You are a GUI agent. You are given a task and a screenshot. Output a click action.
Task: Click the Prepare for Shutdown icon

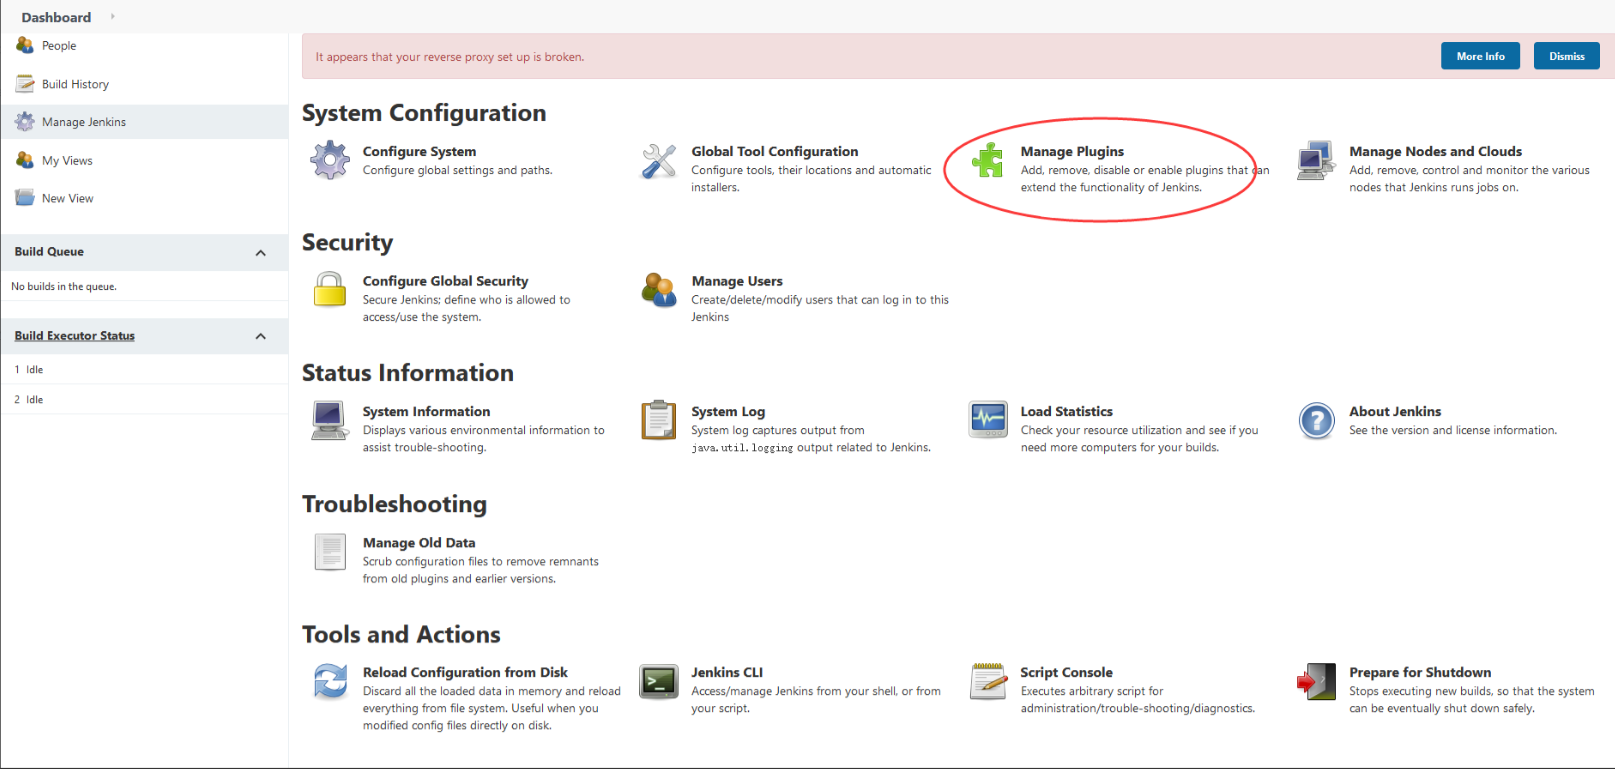(x=1316, y=681)
